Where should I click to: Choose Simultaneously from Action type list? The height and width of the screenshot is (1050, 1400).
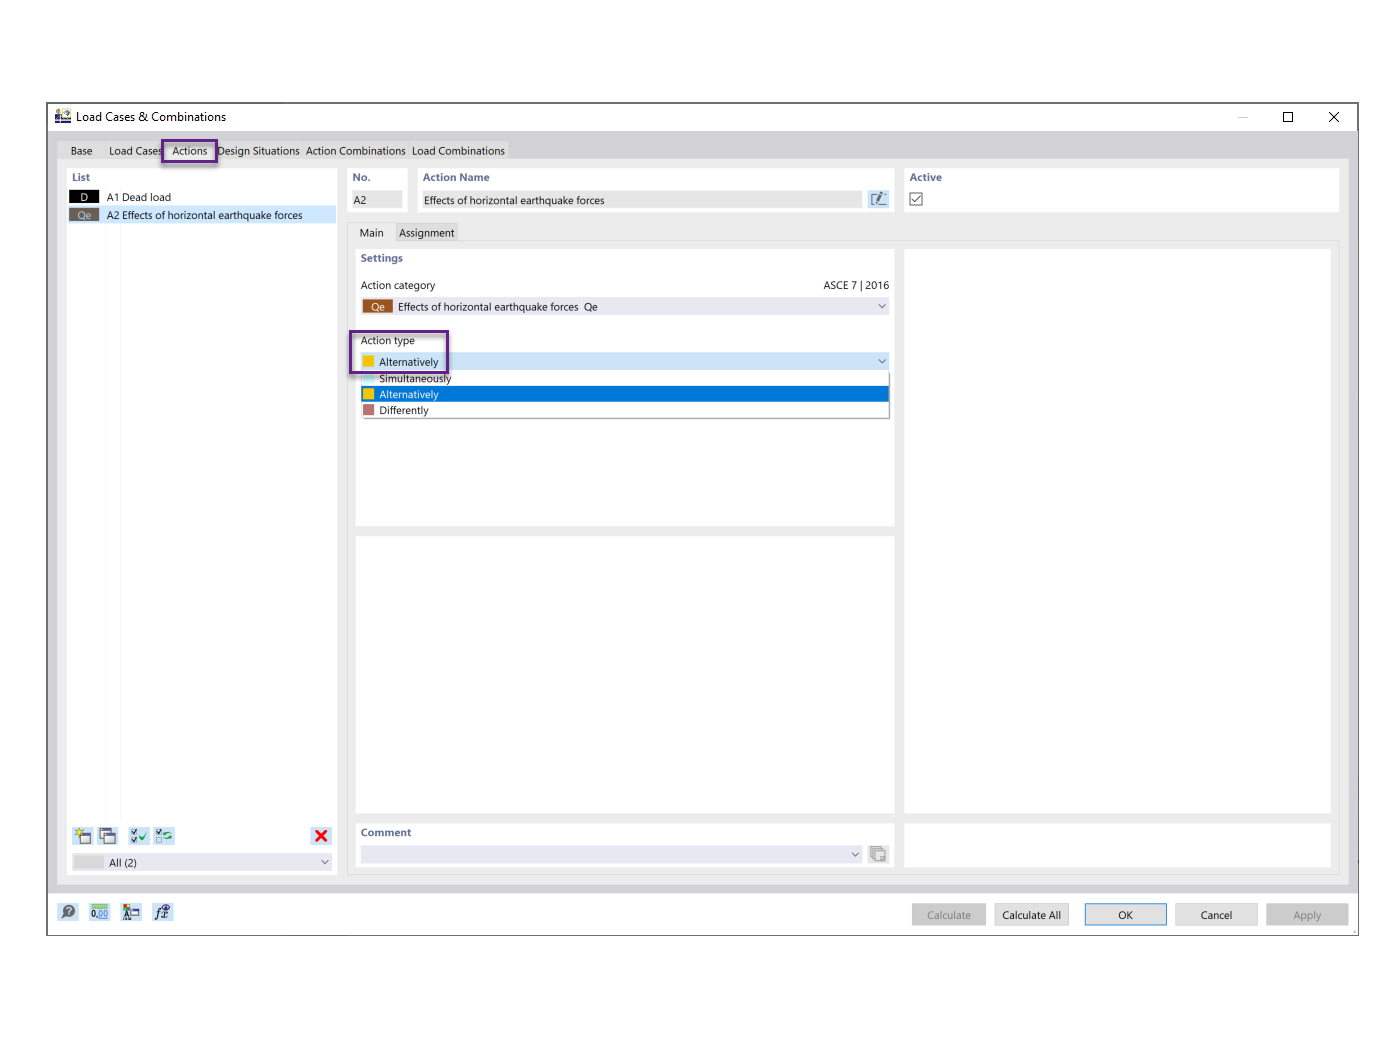[625, 378]
